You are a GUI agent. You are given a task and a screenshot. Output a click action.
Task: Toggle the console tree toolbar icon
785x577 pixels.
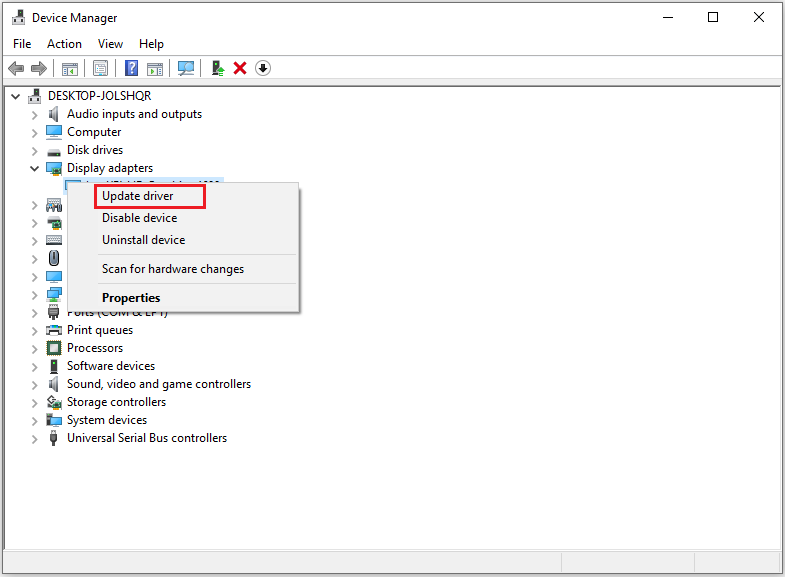[x=70, y=69]
